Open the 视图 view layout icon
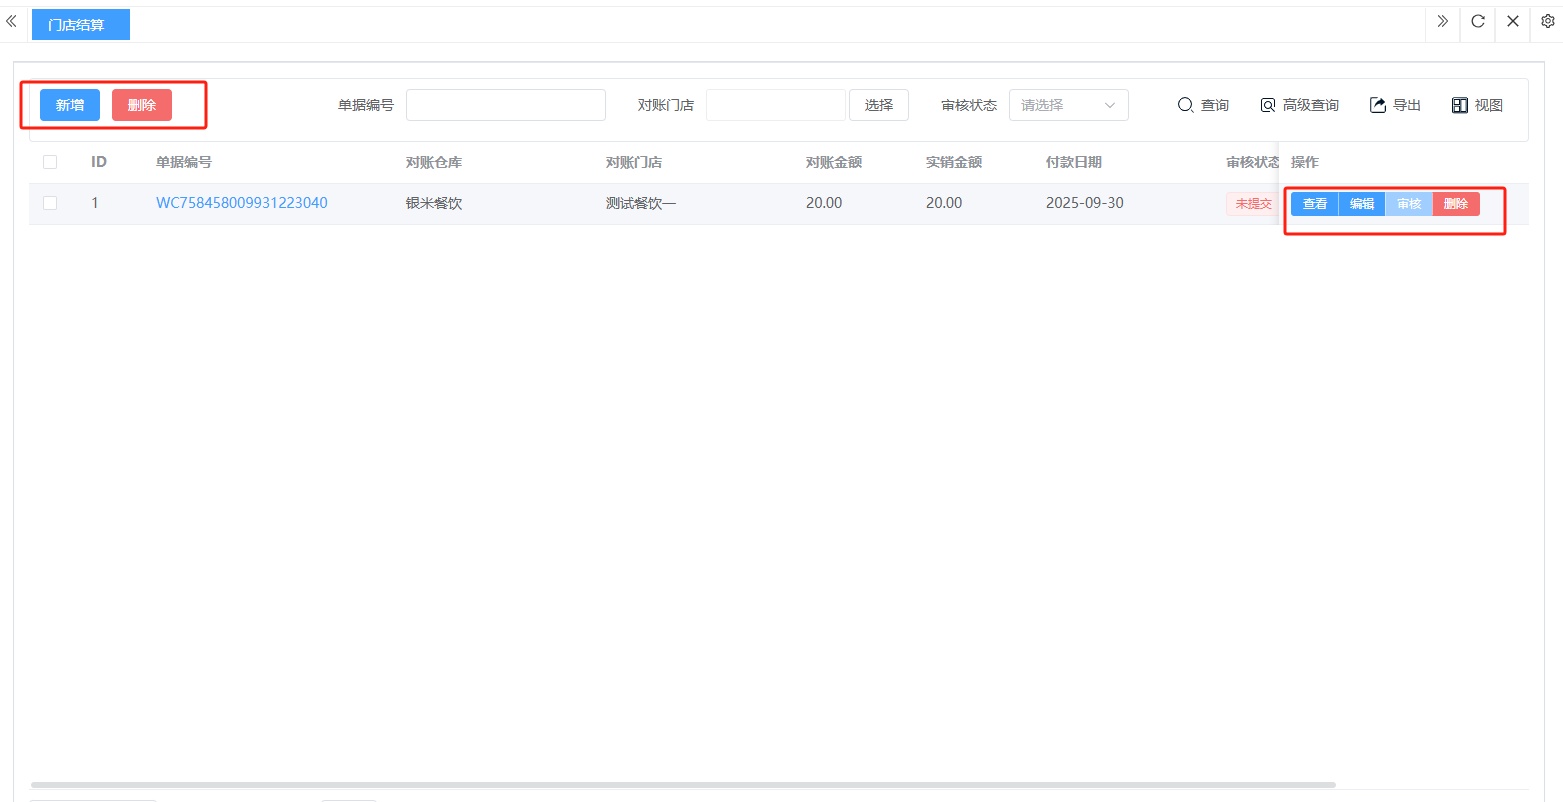 [1460, 105]
